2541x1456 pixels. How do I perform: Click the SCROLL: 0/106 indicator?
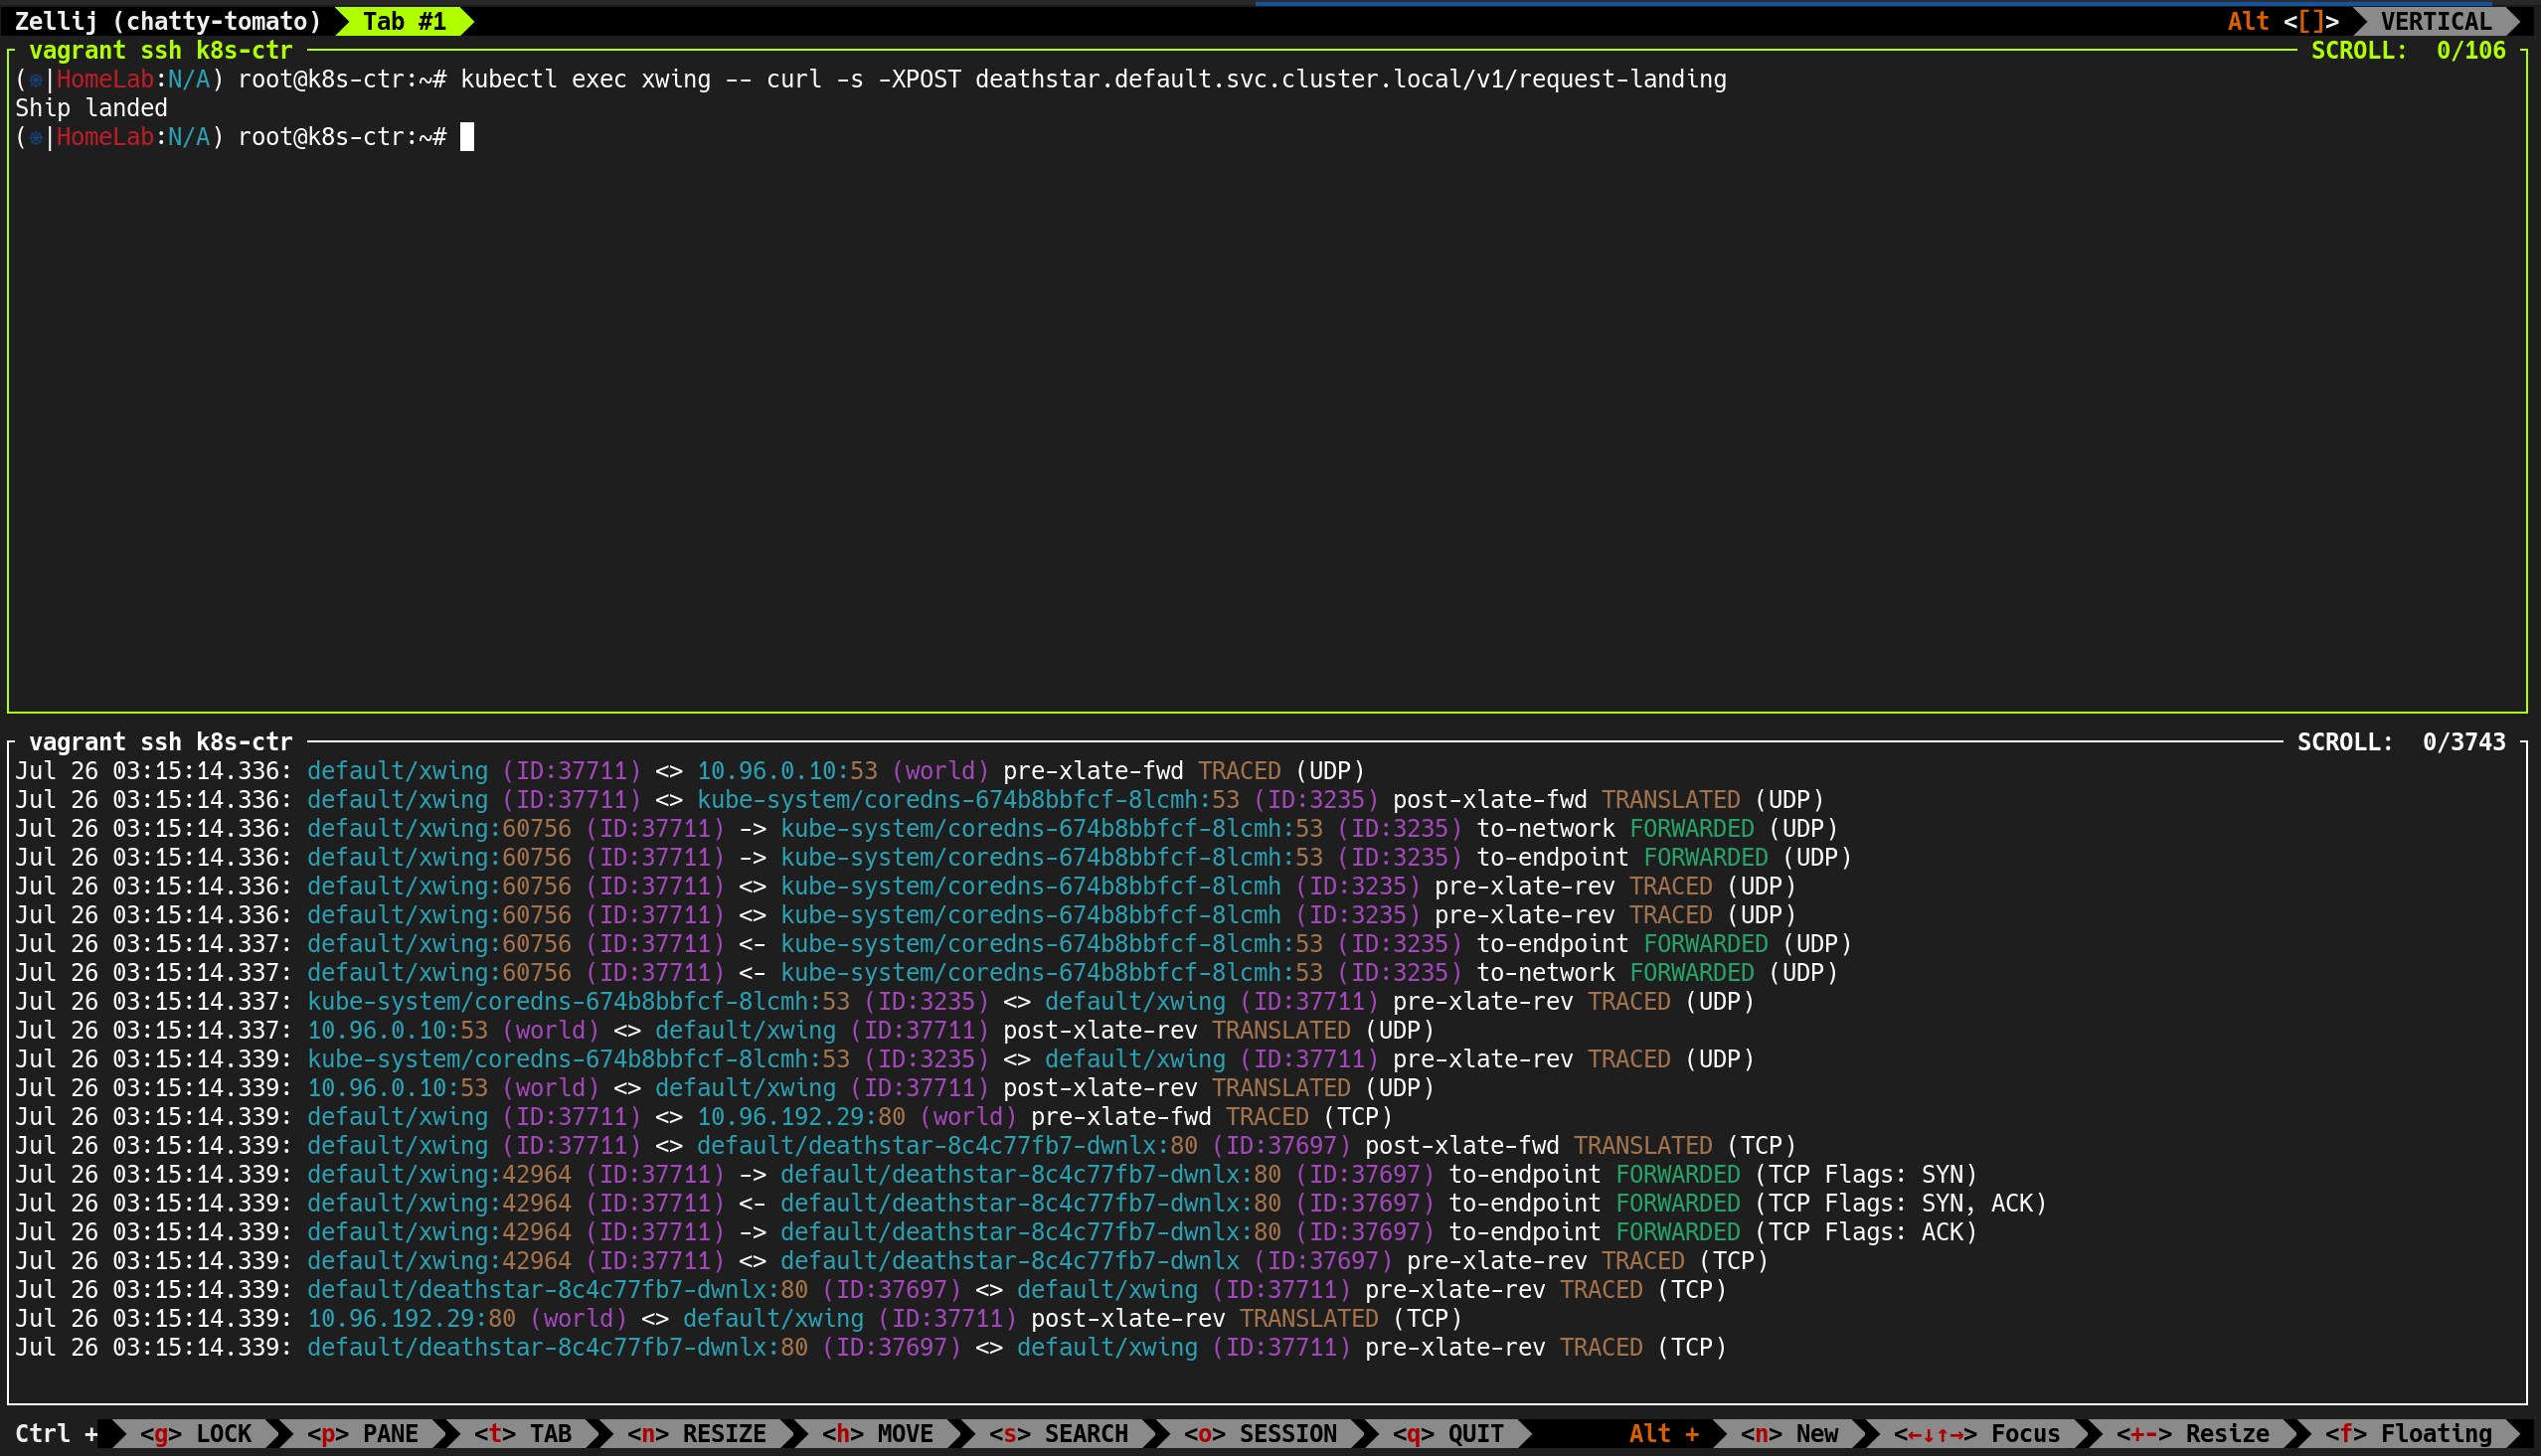(2408, 50)
